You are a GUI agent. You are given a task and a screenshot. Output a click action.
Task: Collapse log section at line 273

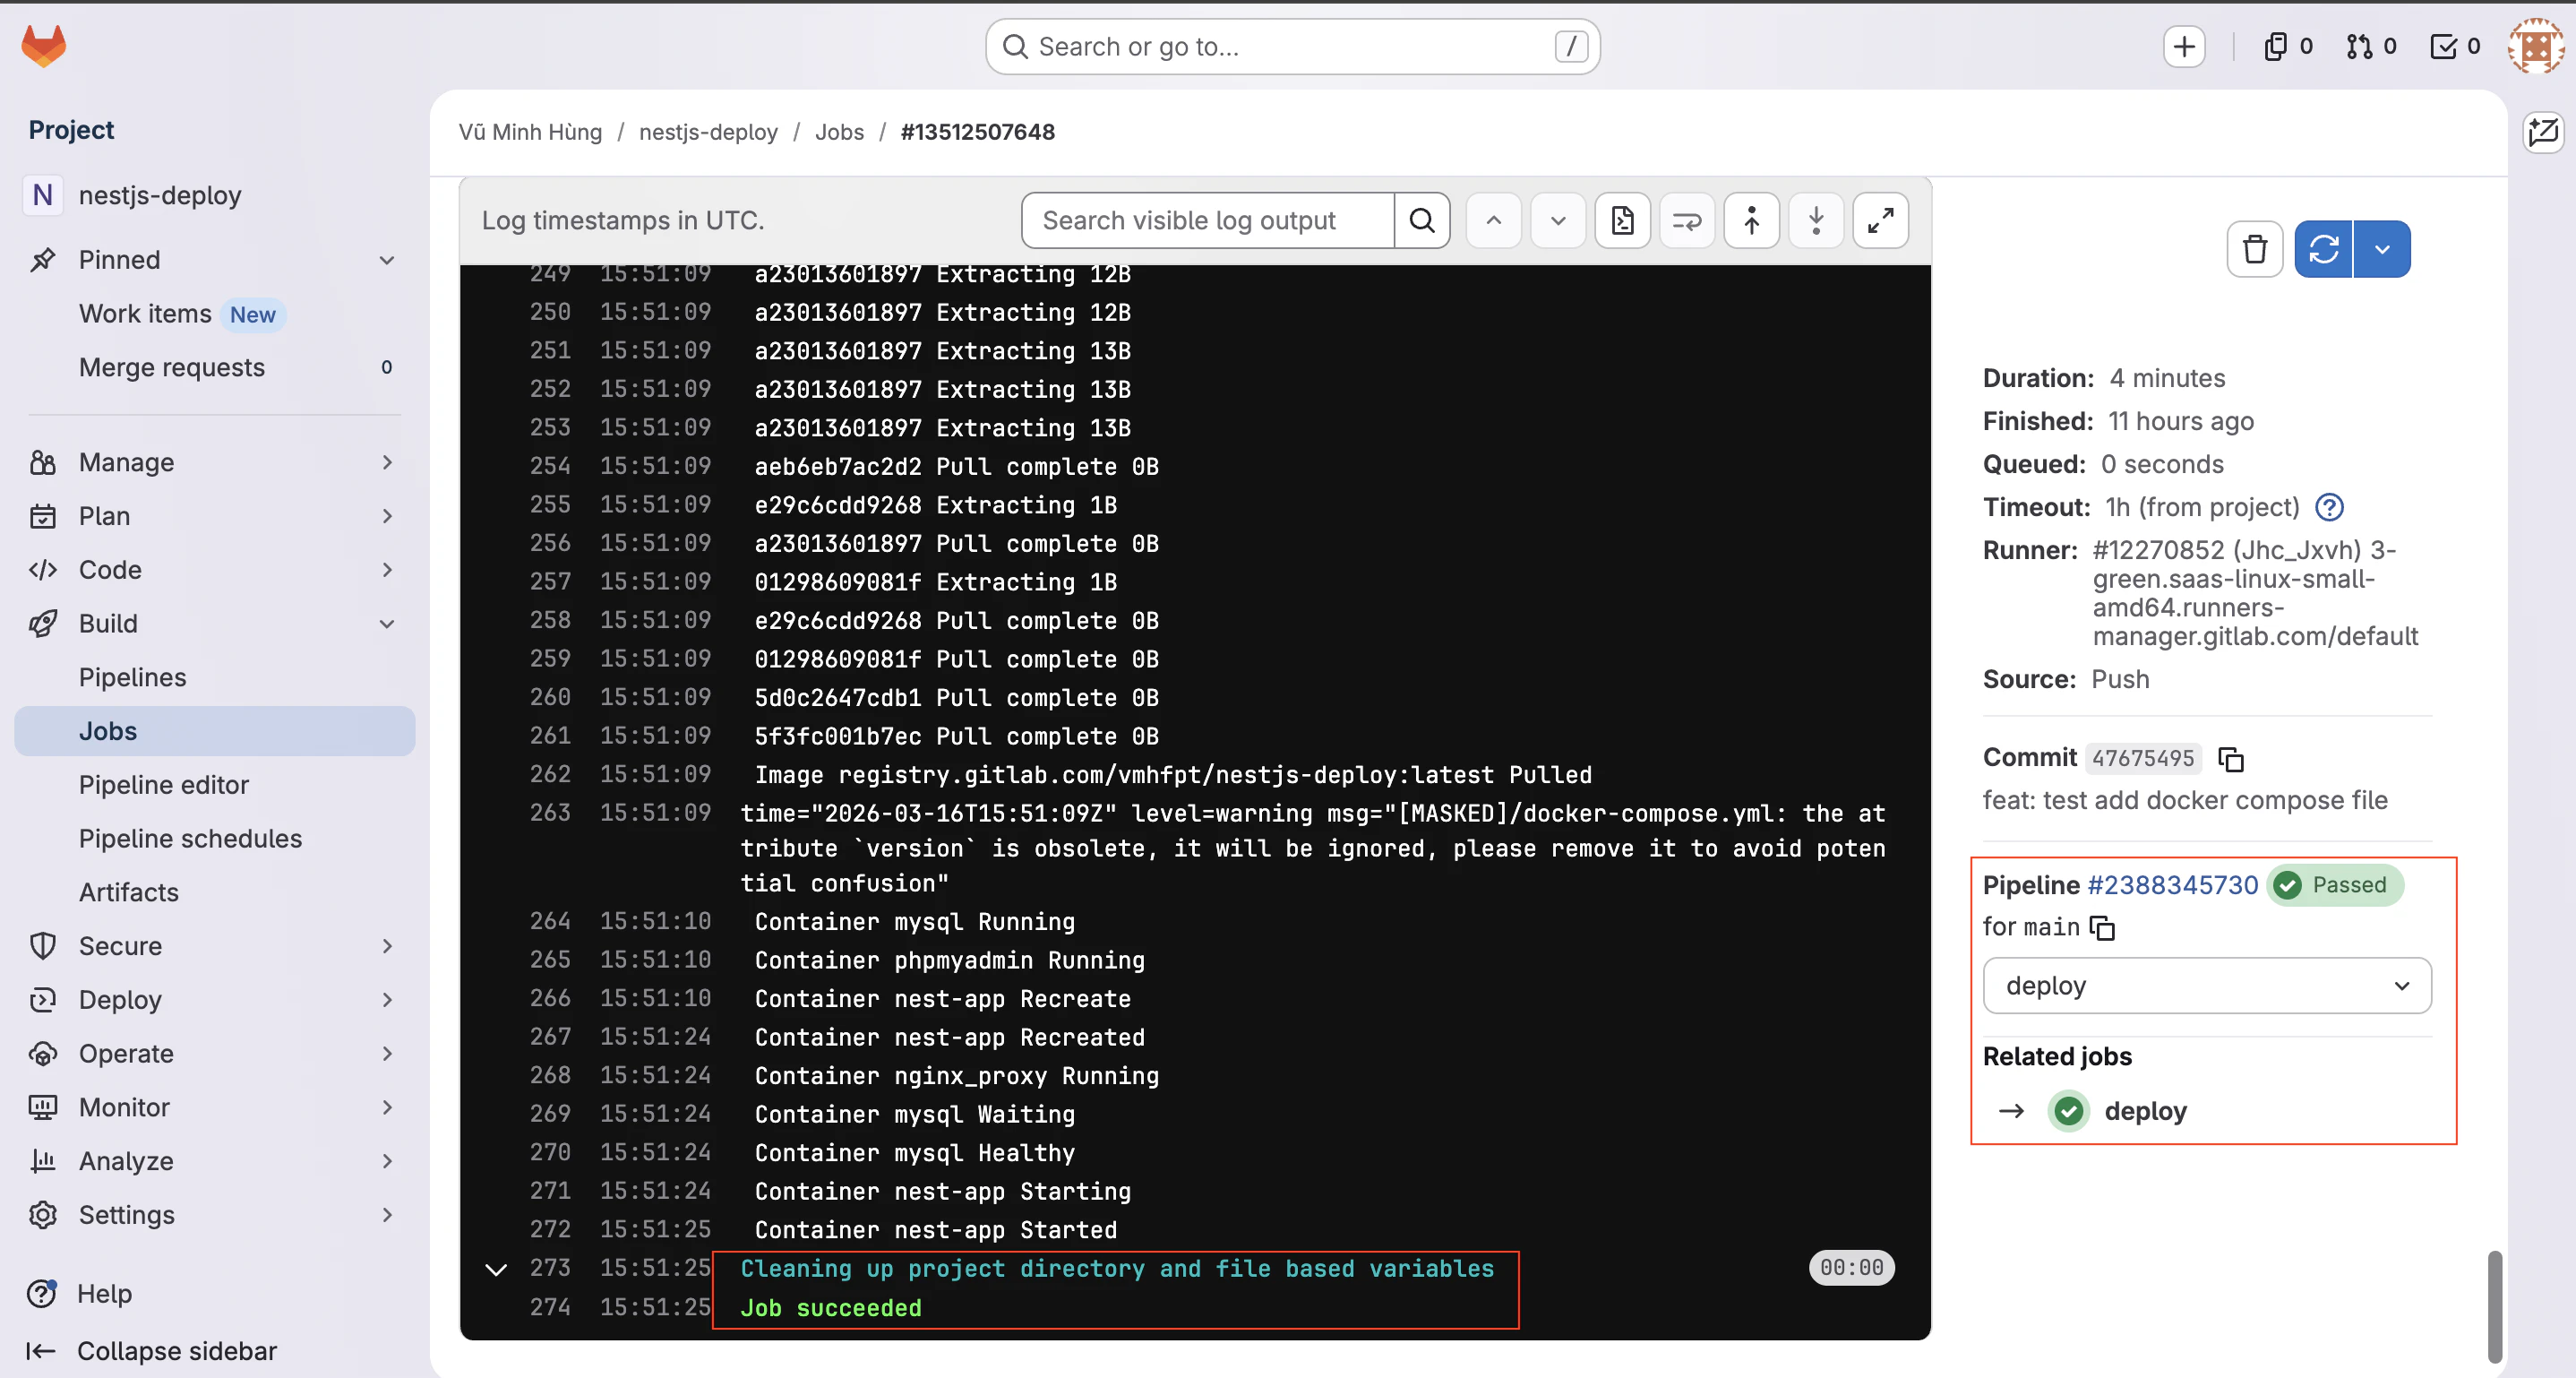coord(495,1270)
